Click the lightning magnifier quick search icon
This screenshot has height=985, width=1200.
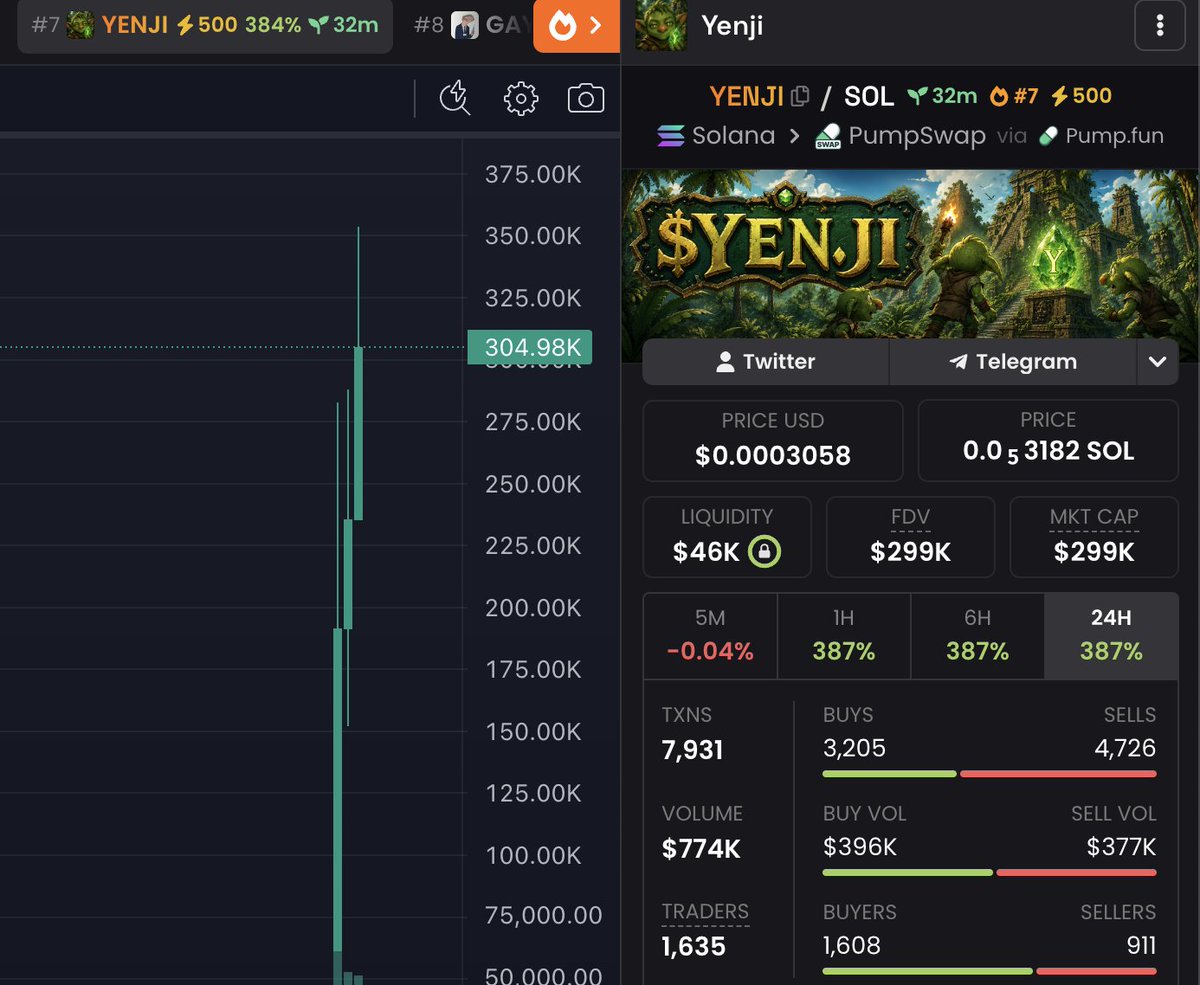tap(455, 98)
